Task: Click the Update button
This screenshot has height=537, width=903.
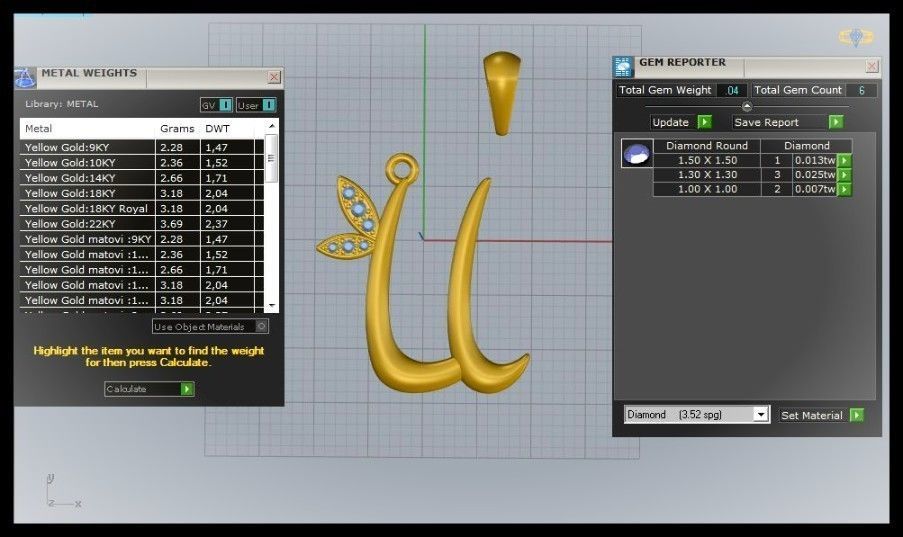Action: 681,122
